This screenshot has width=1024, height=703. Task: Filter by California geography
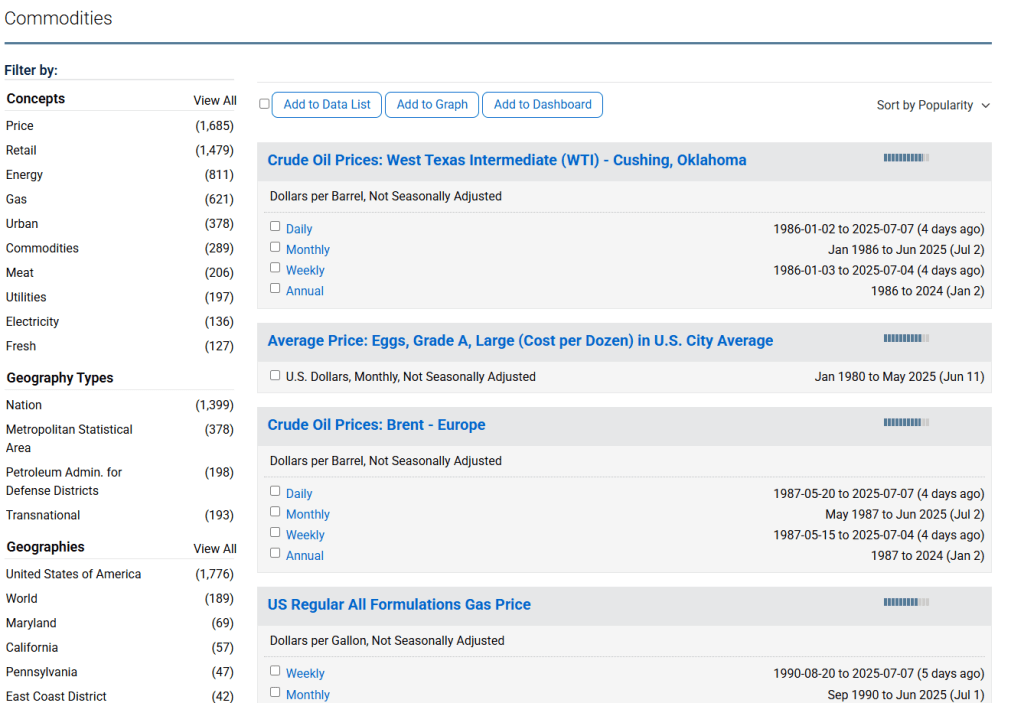click(32, 648)
